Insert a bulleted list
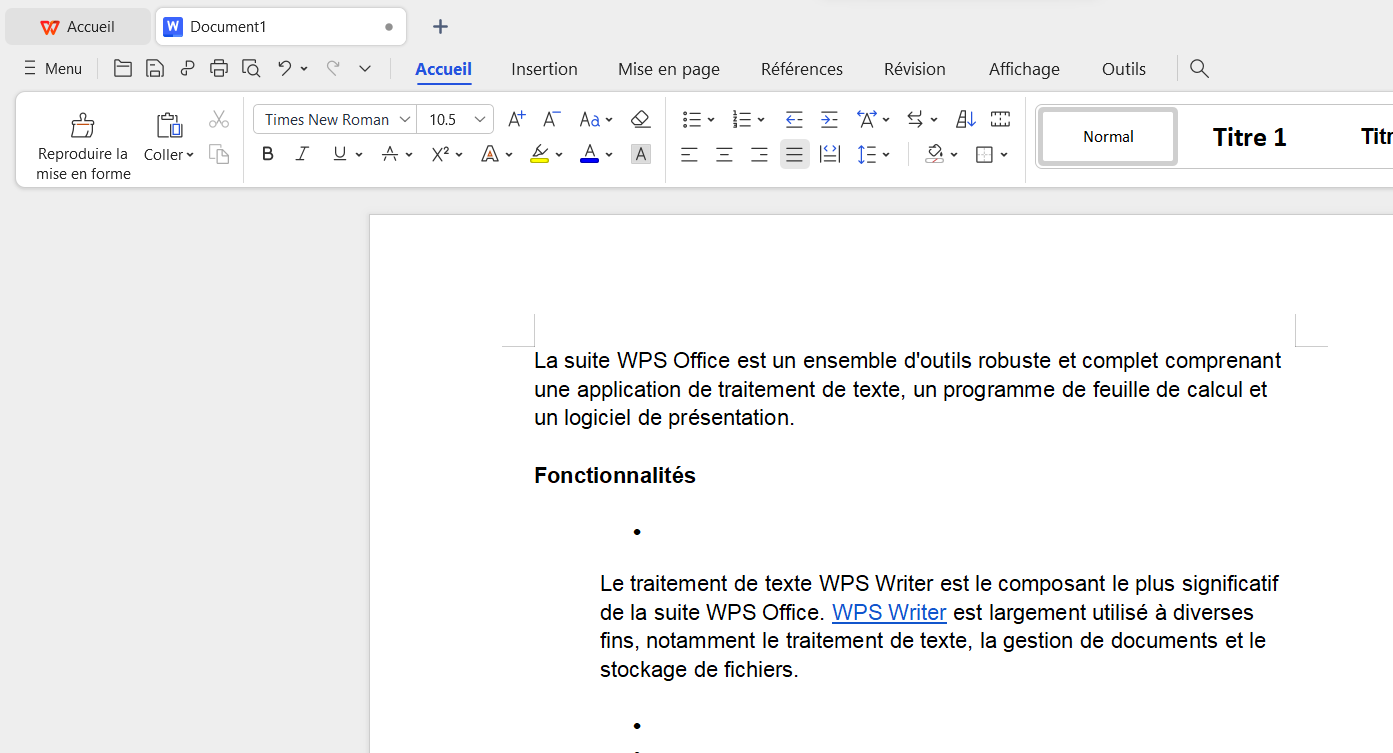The height and width of the screenshot is (753, 1393). coord(692,119)
